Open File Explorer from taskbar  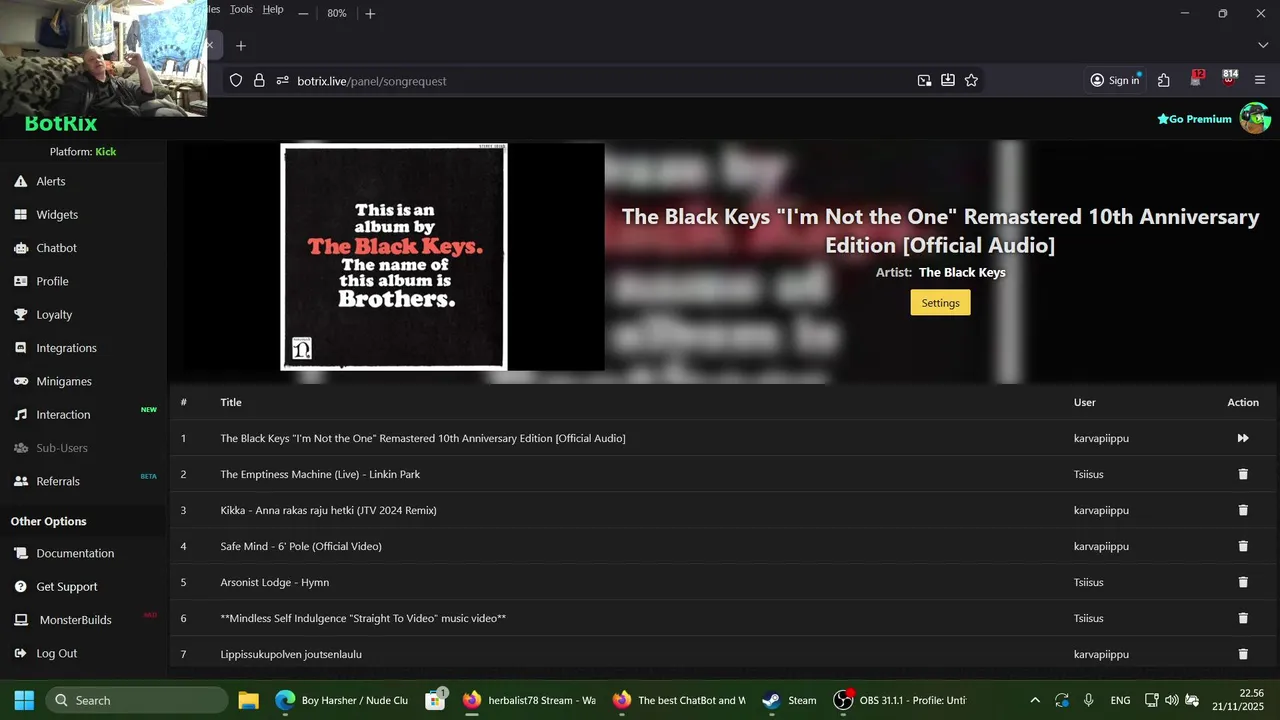point(248,700)
